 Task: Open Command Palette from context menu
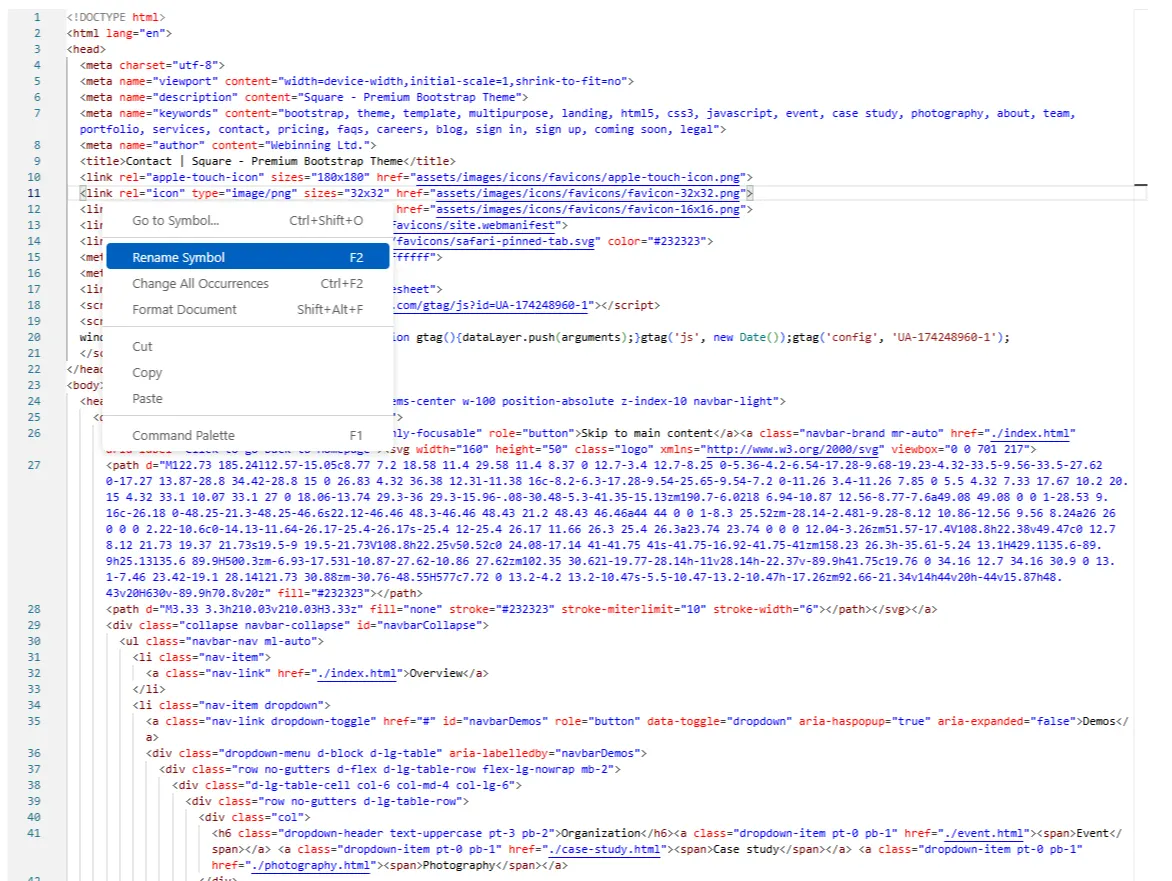(x=247, y=435)
